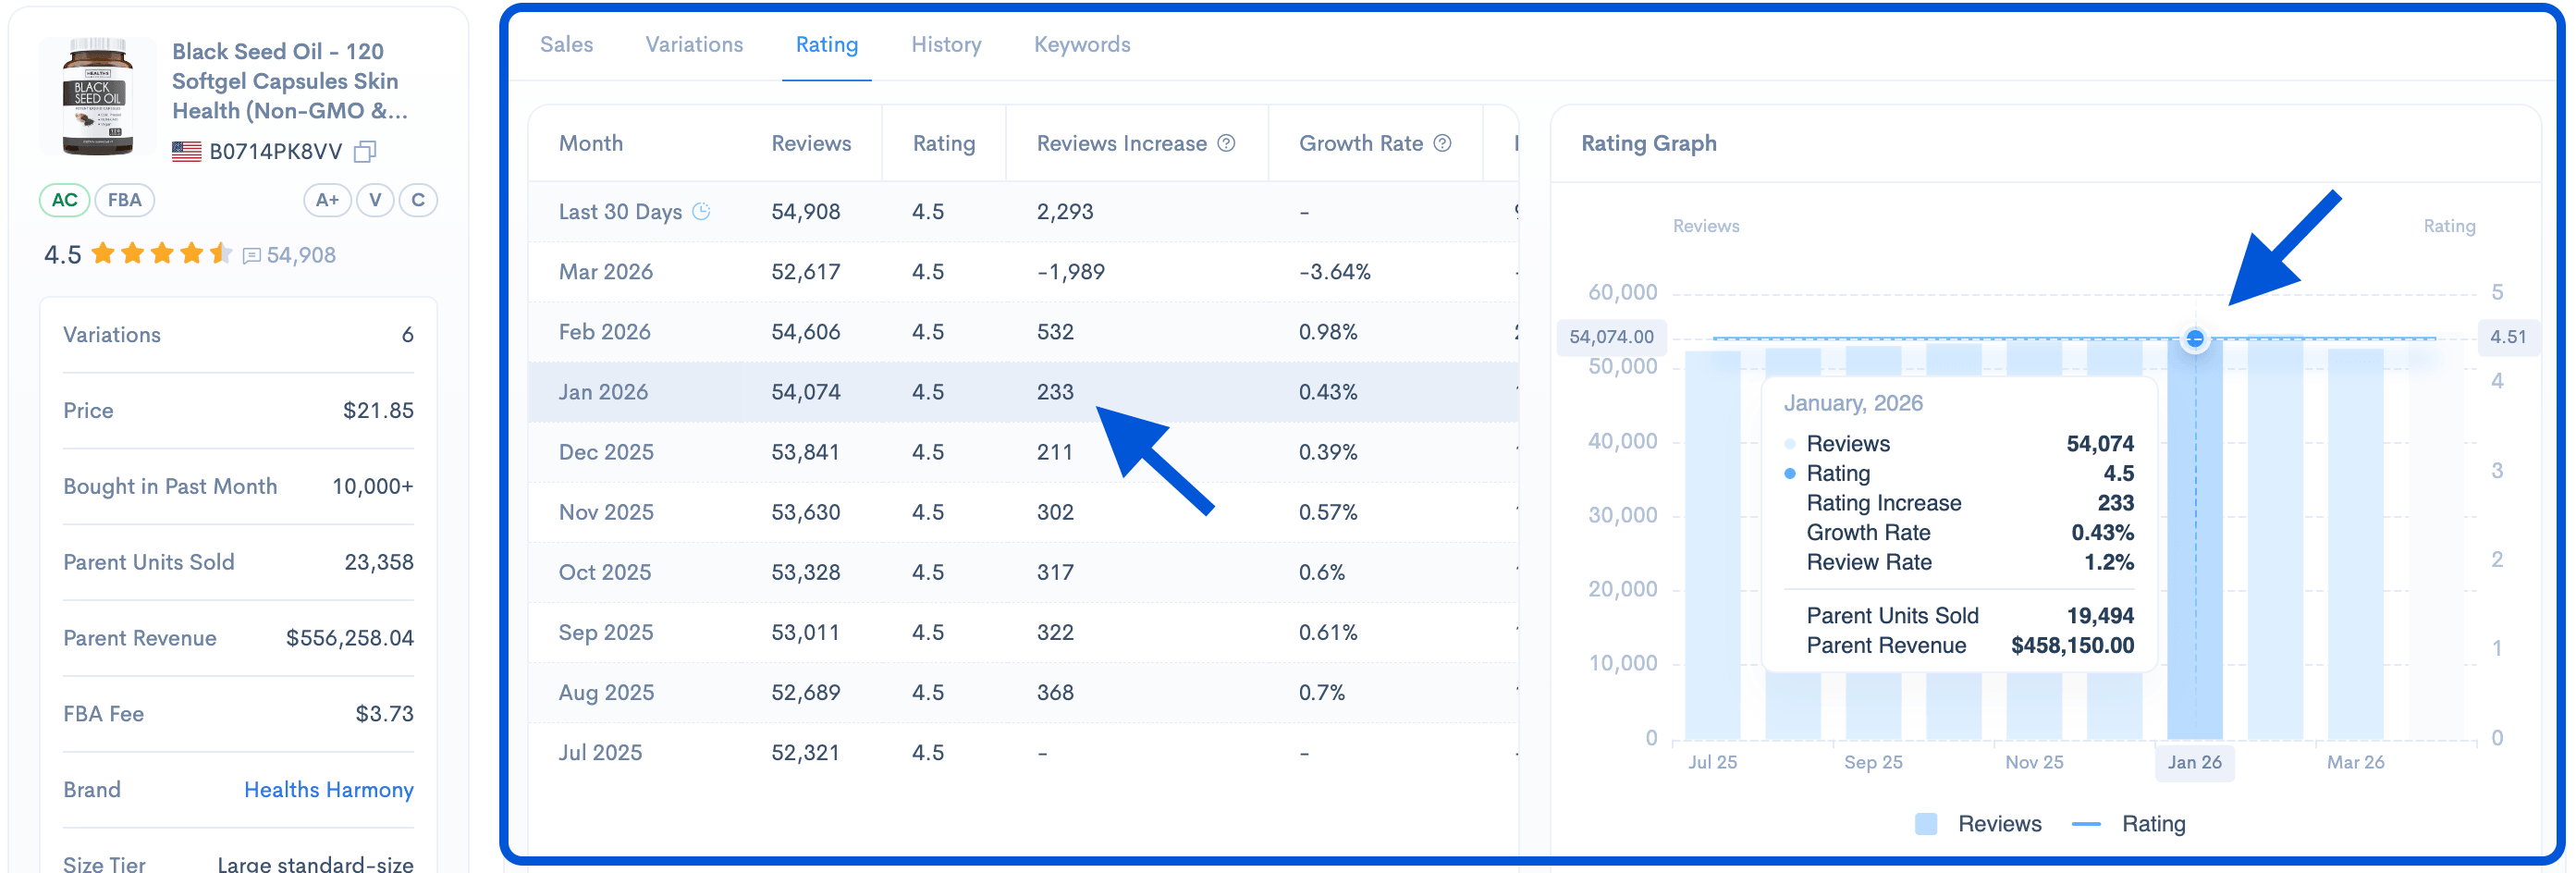Click the FBA badge
2576x873 pixels.
click(x=125, y=200)
